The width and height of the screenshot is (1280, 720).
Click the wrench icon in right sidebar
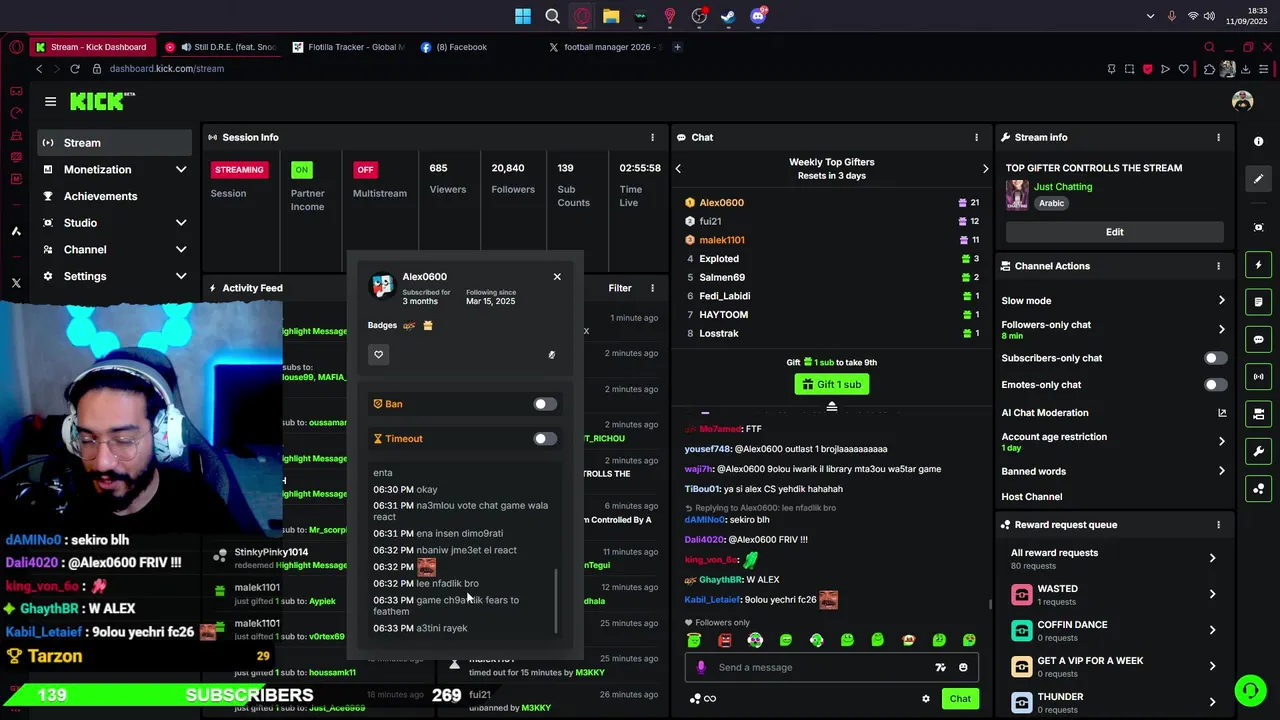[x=1259, y=451]
